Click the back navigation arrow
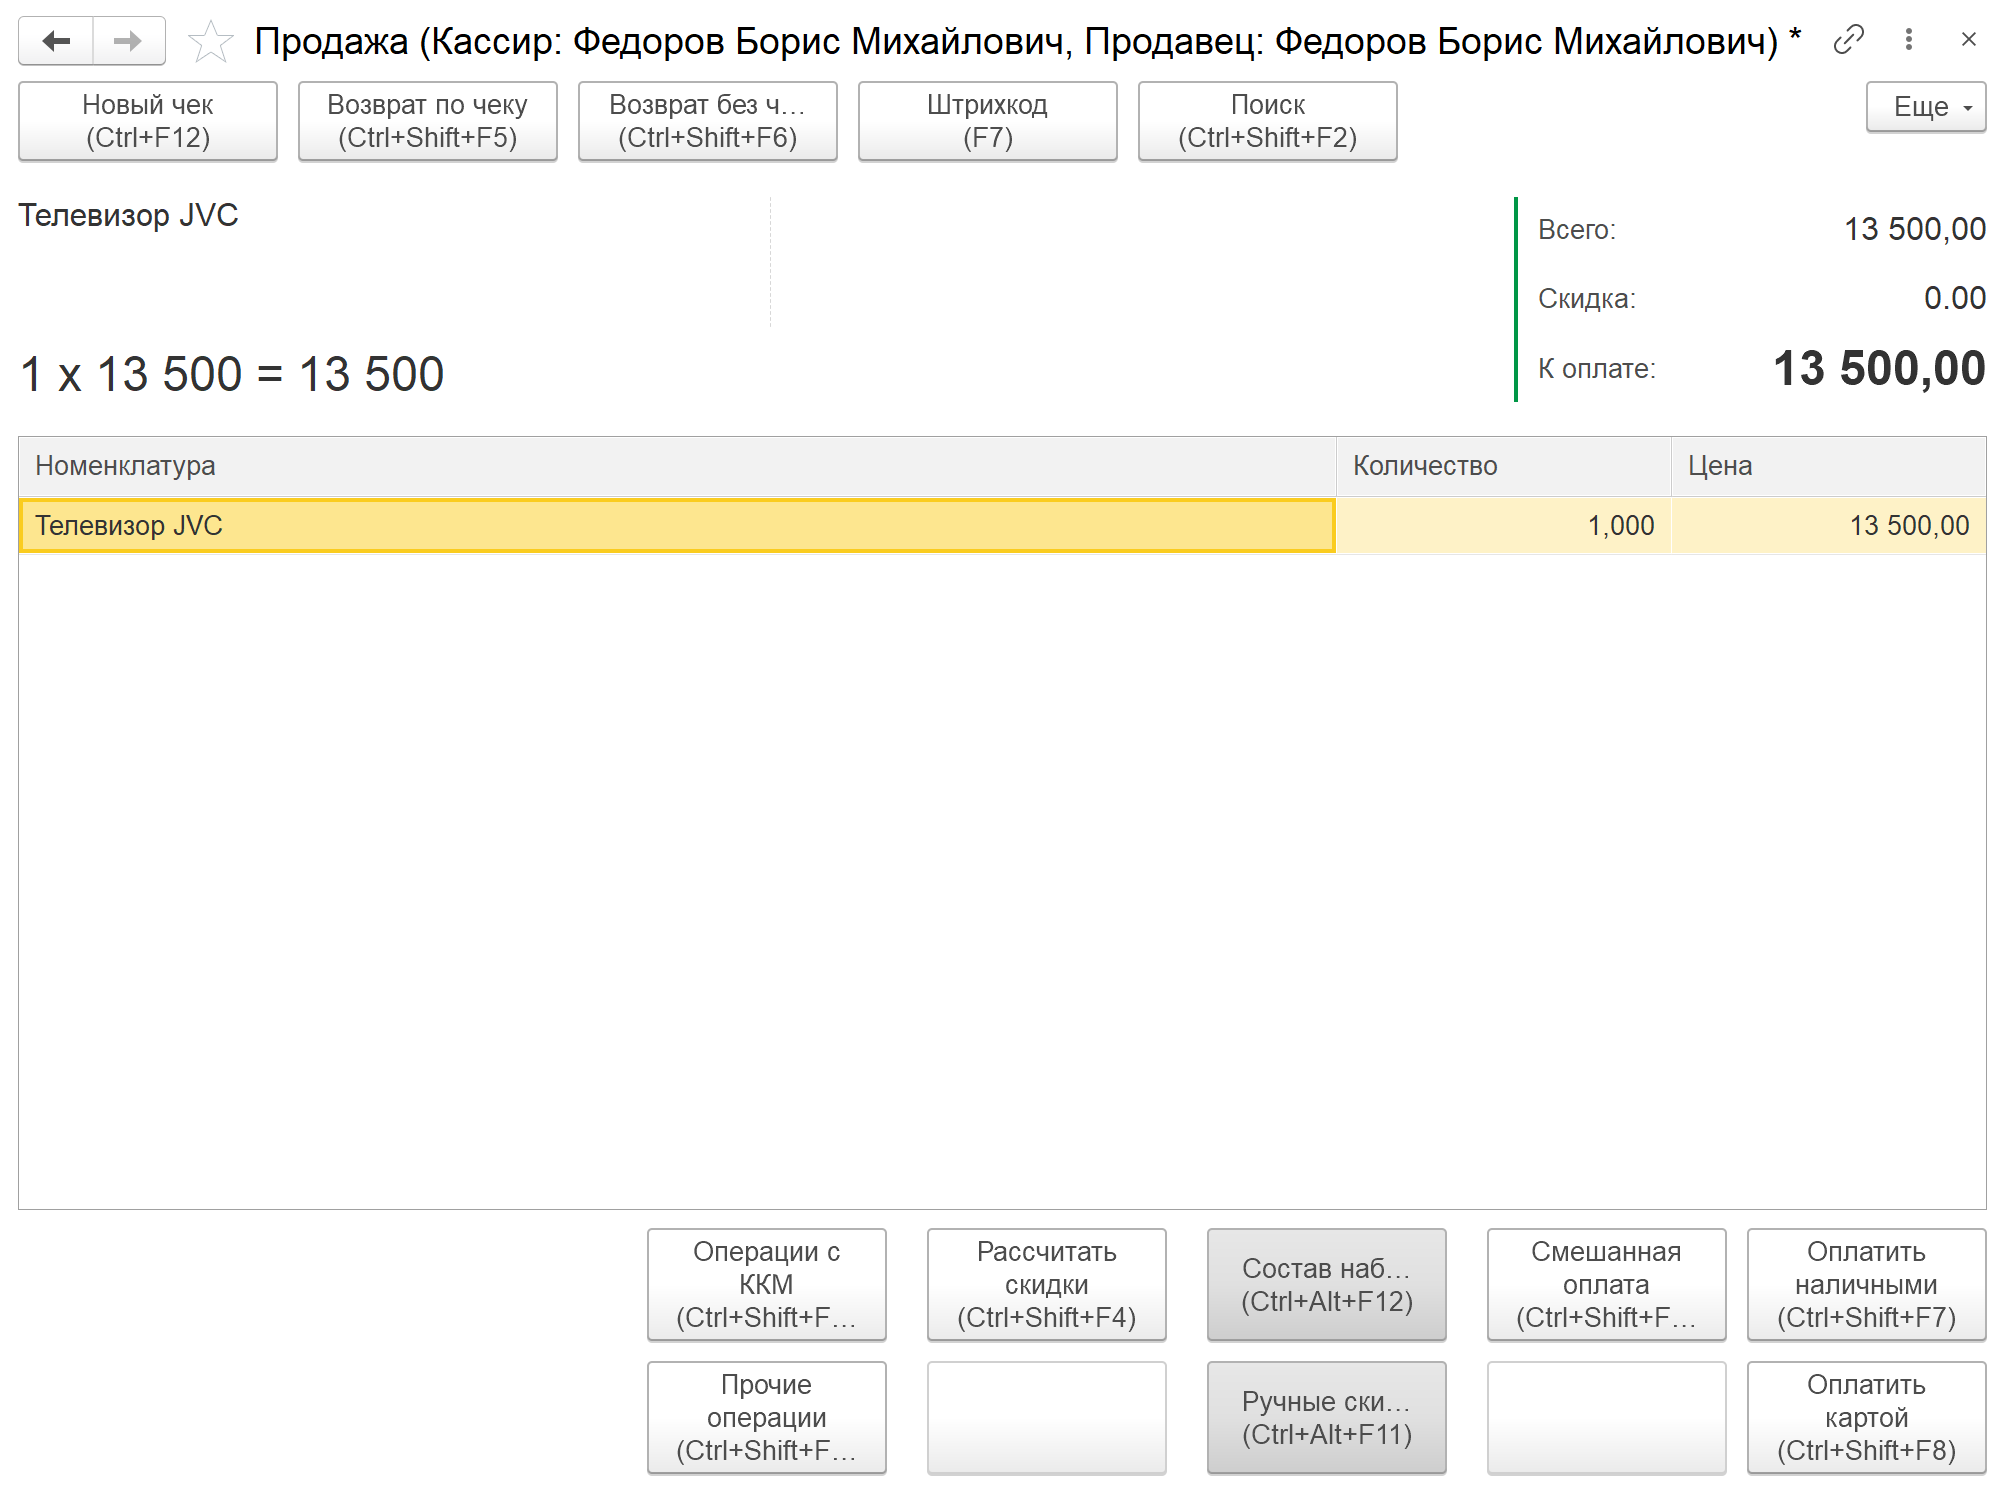The height and width of the screenshot is (1491, 2014). pyautogui.click(x=56, y=41)
